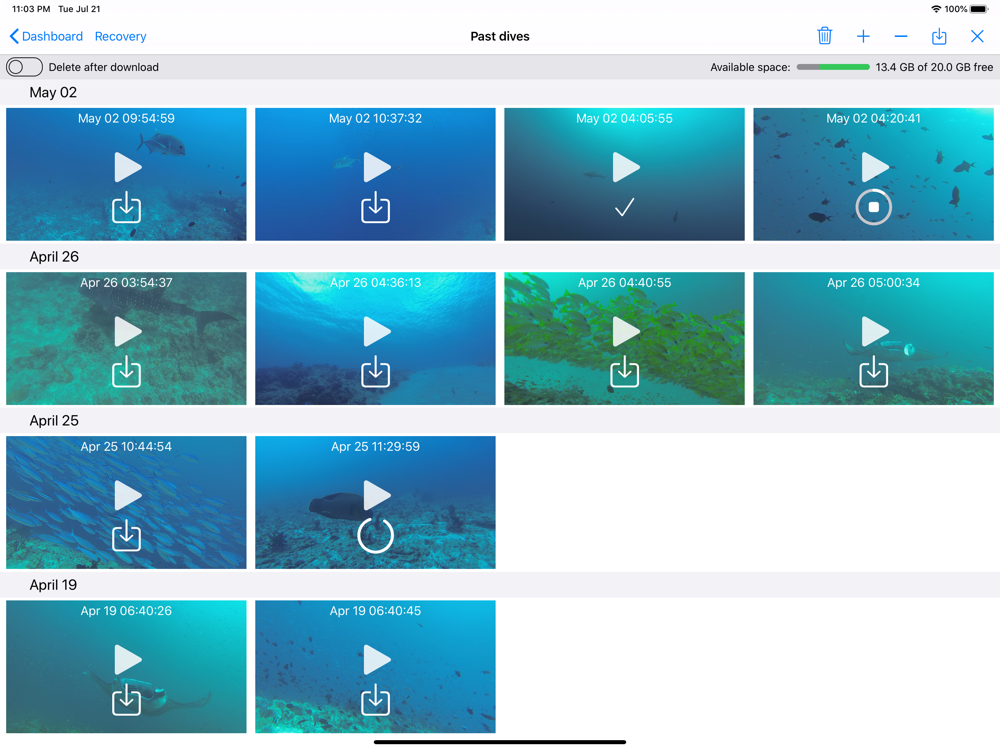Tap the 'Apr 19 06:40:45' timestamp label

click(x=375, y=610)
